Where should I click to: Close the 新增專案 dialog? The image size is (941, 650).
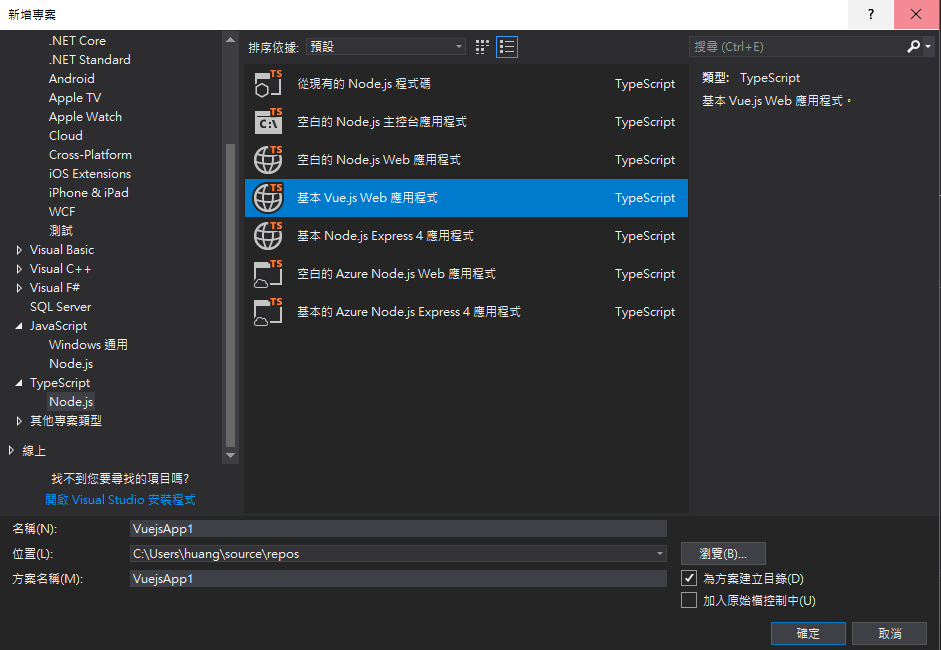coord(916,14)
